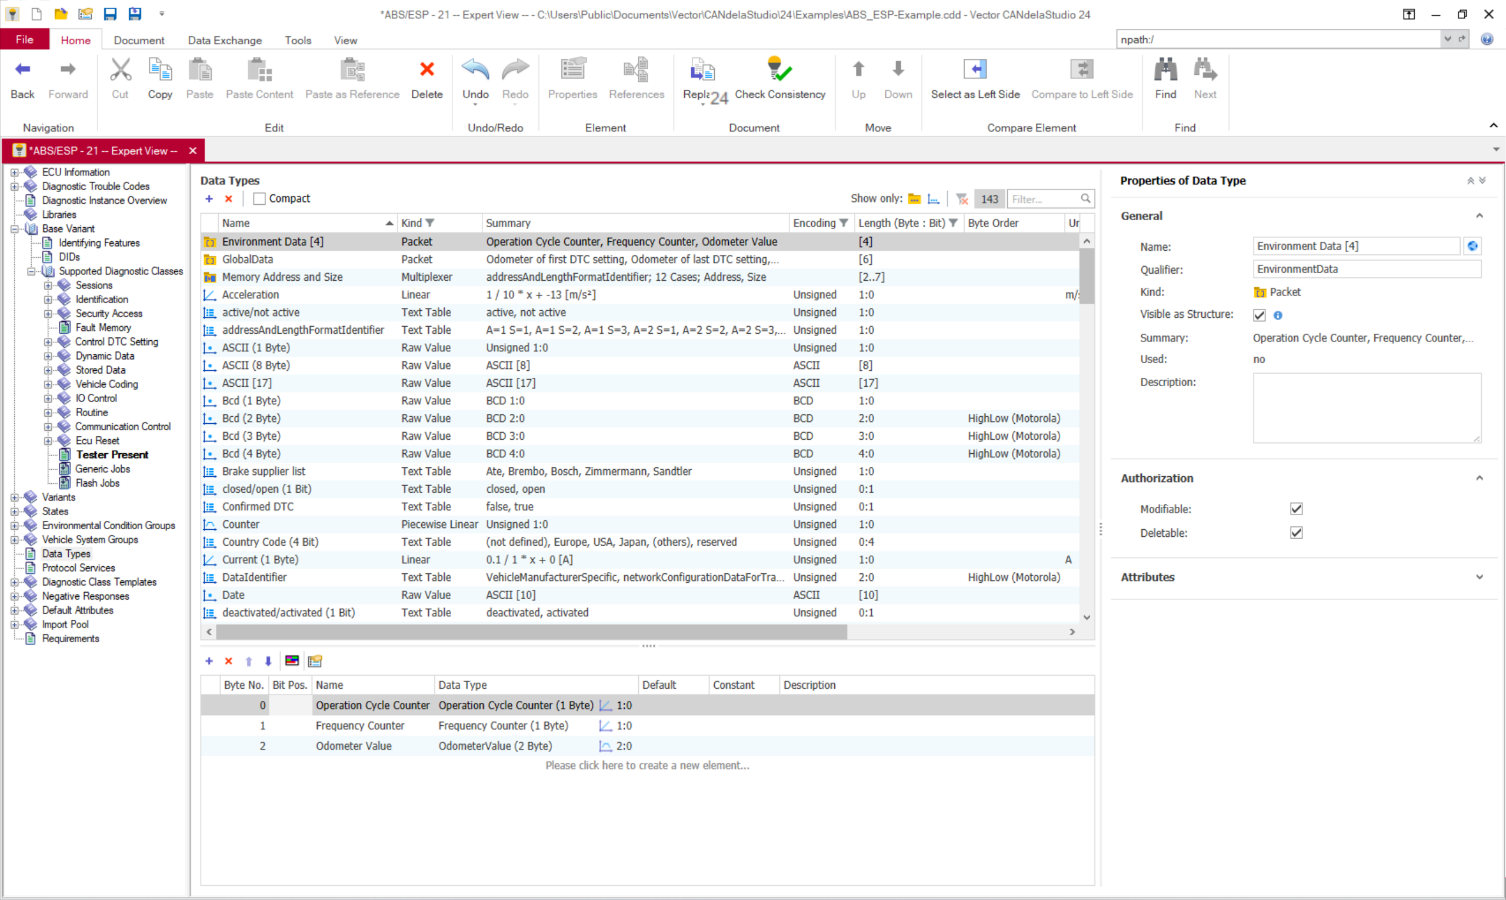Collapse the General properties section

click(x=1479, y=216)
